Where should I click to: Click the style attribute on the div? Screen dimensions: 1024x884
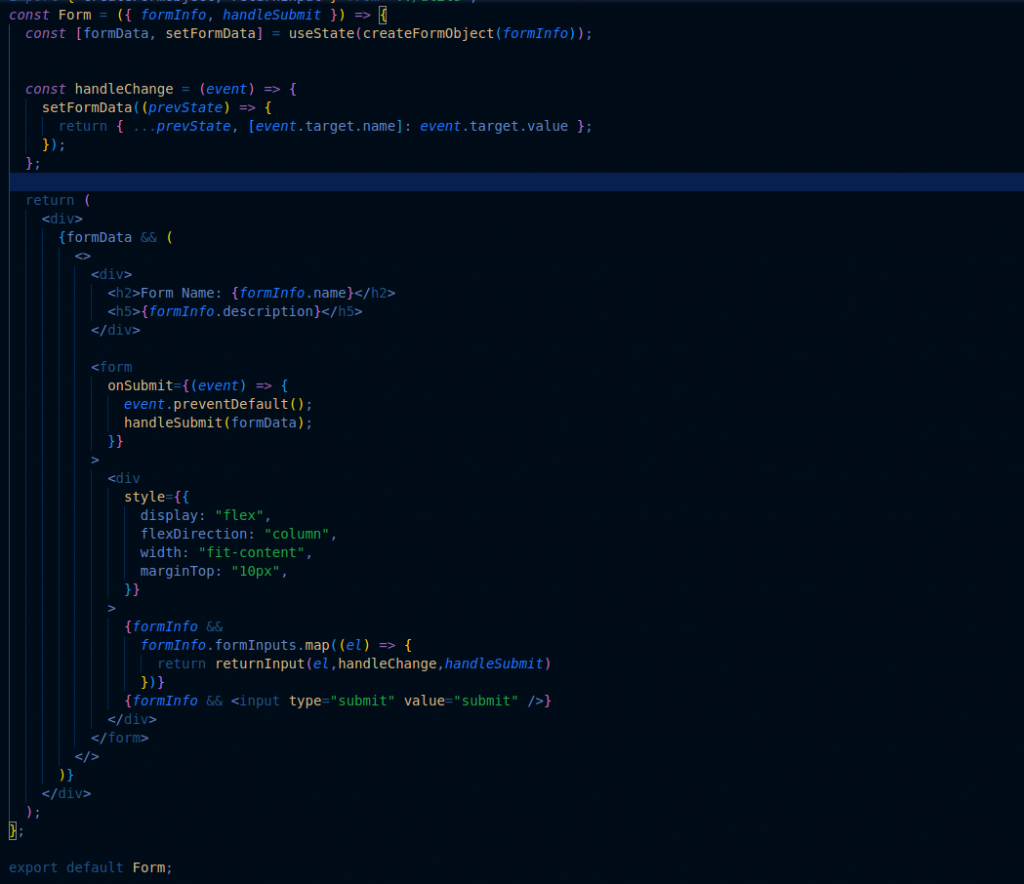(144, 497)
